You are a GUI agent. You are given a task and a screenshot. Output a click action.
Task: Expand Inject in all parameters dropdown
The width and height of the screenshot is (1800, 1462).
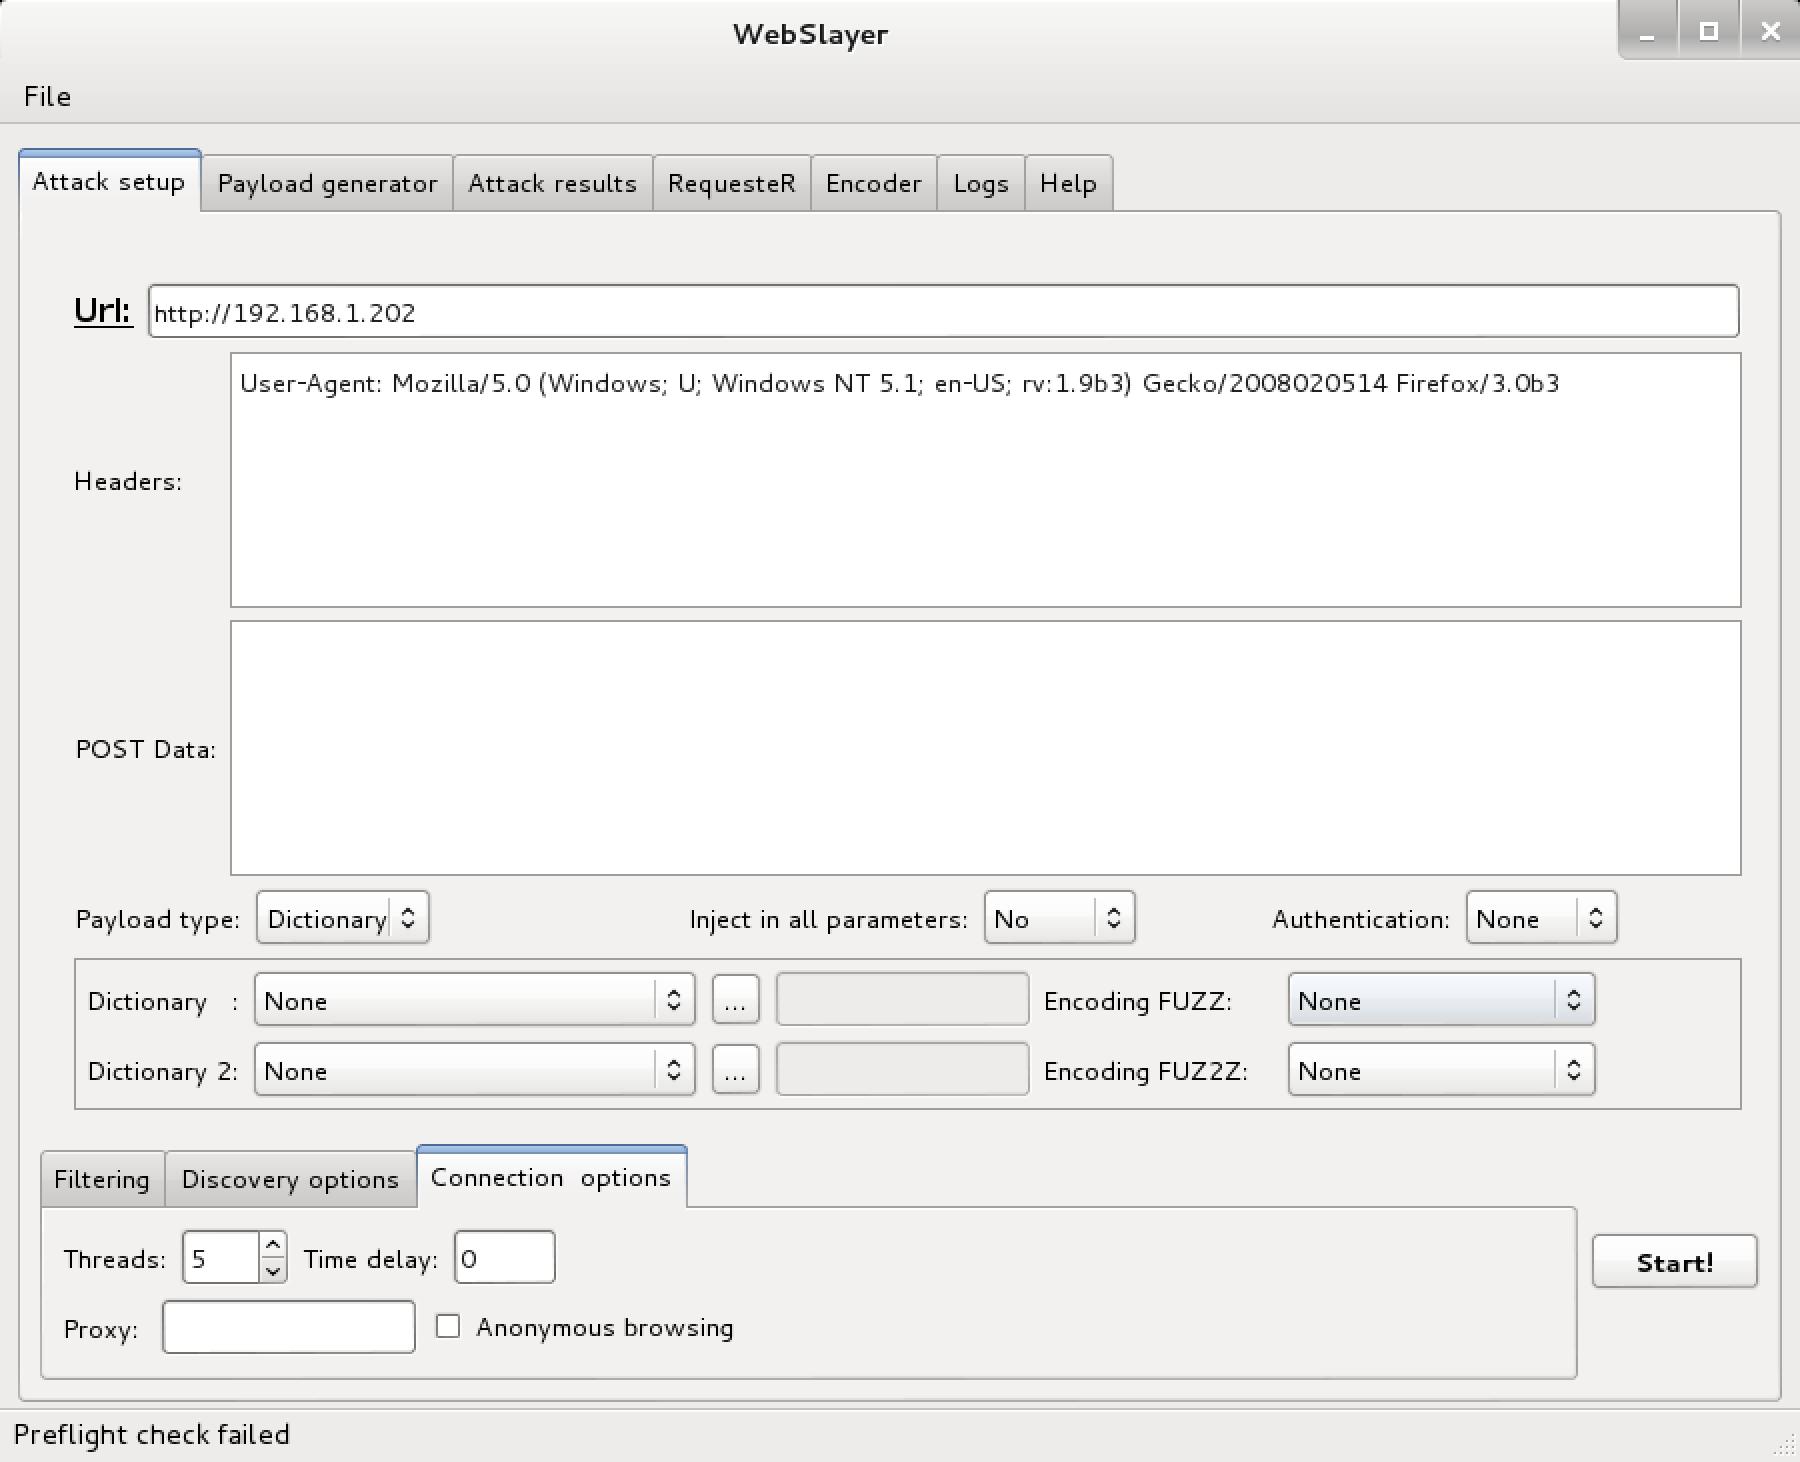coord(1059,919)
